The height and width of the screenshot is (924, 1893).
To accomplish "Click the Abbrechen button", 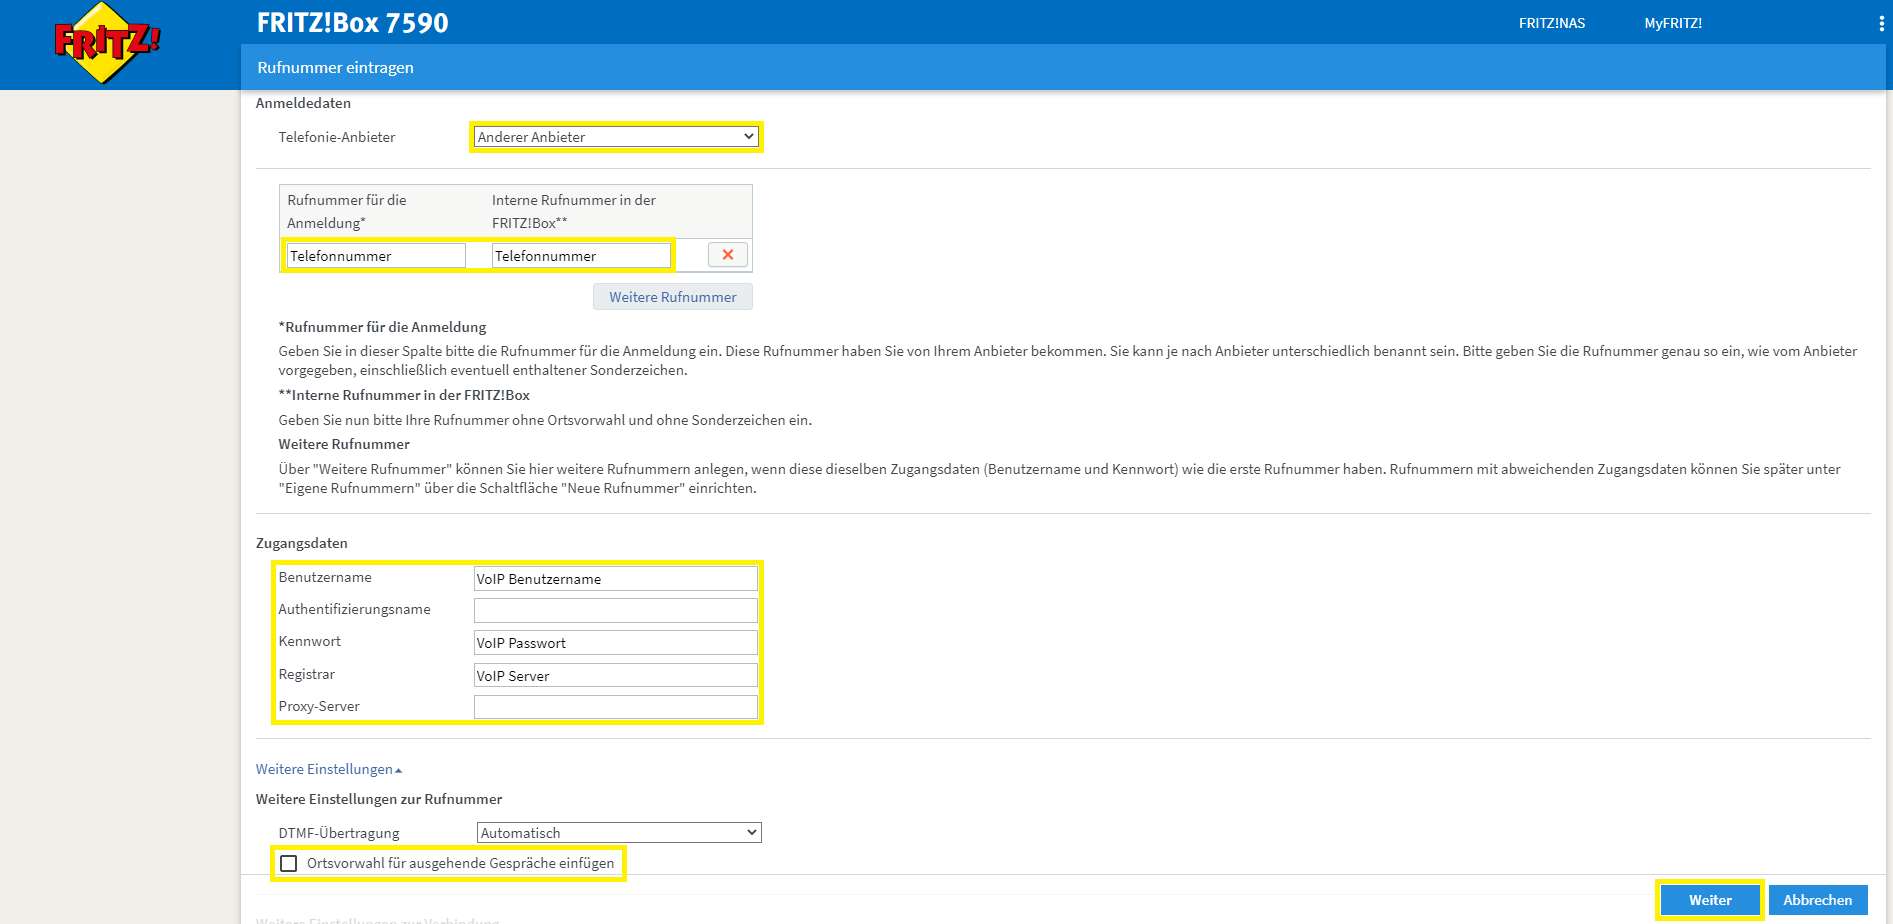I will 1818,900.
